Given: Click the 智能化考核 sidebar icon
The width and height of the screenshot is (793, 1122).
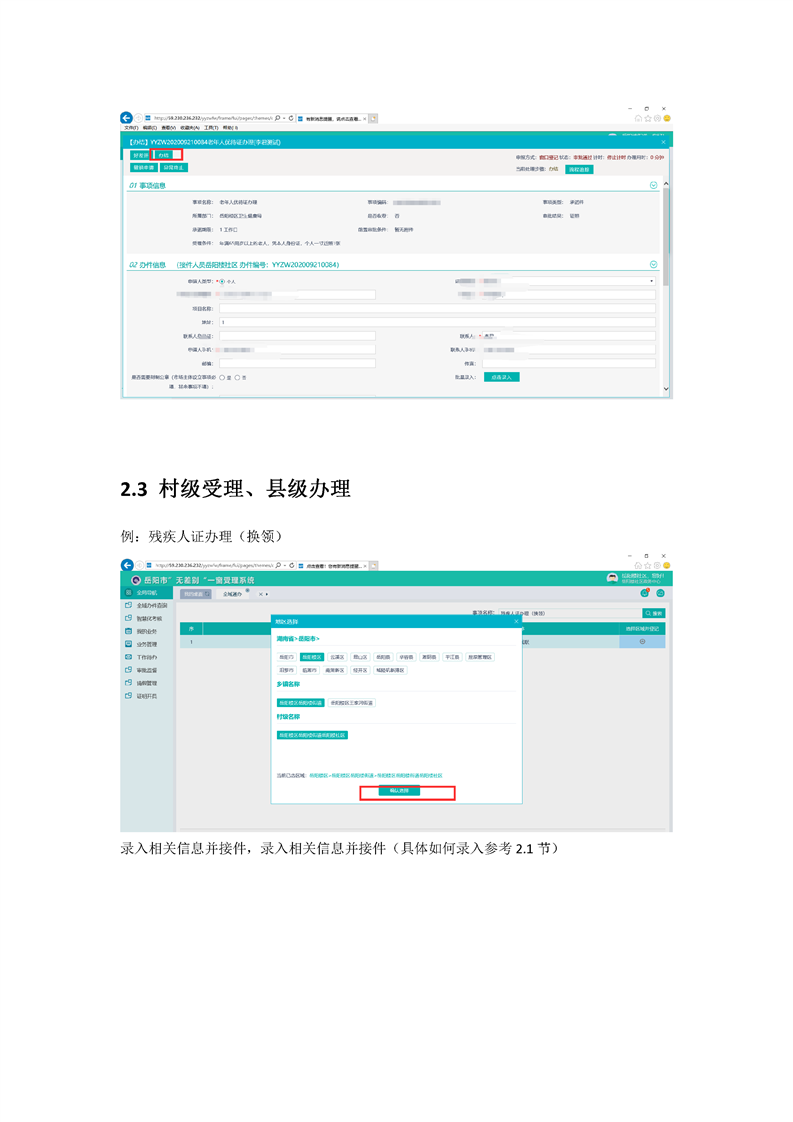Looking at the screenshot, I should [128, 618].
